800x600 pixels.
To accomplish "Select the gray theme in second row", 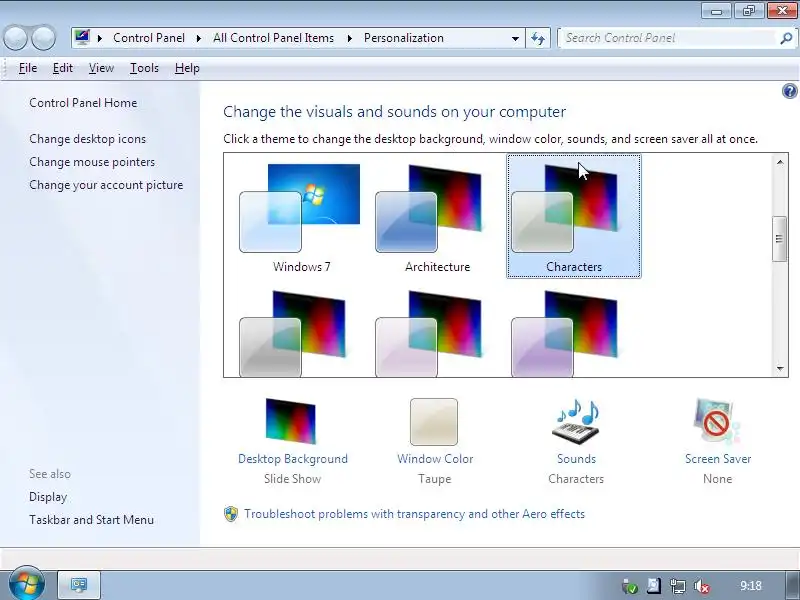I will tap(293, 334).
